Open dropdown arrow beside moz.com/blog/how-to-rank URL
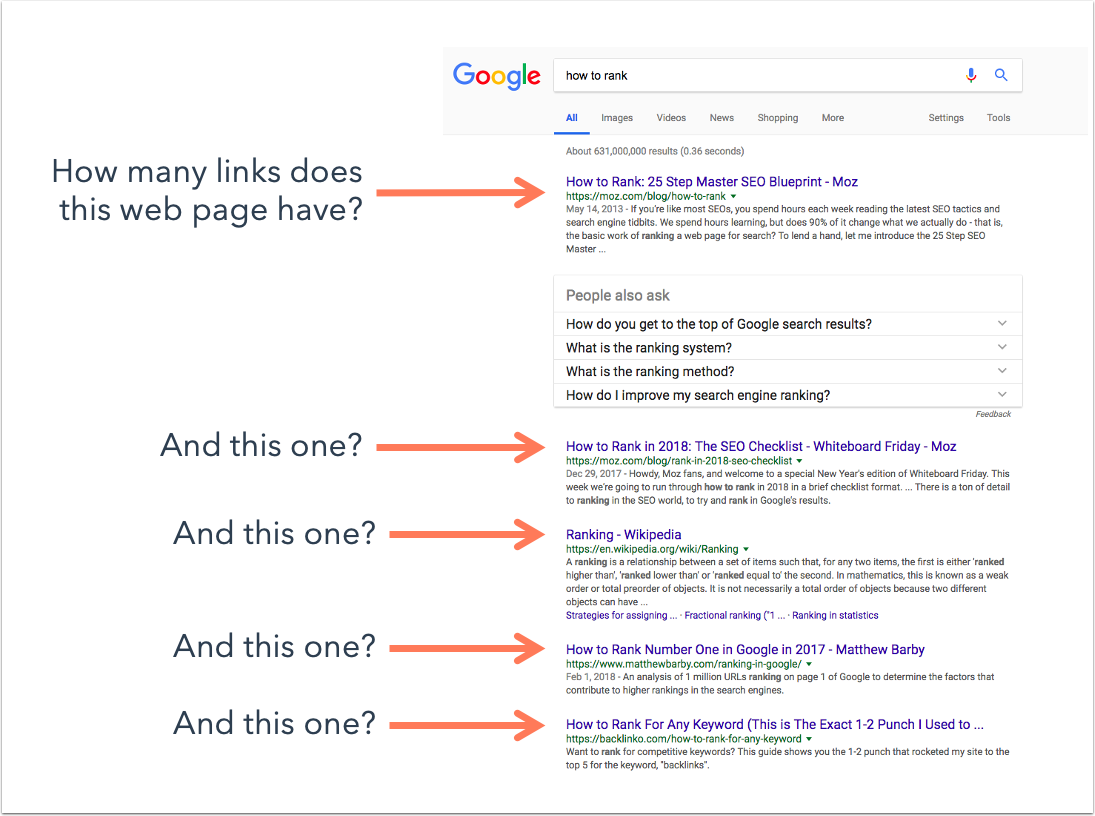1095x816 pixels. click(x=733, y=196)
